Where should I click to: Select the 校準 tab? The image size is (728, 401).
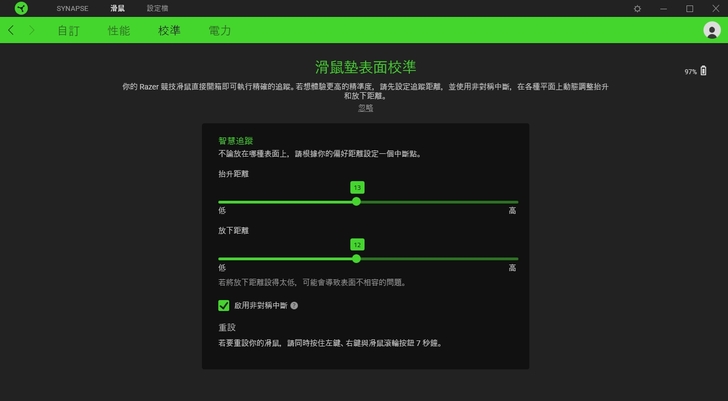click(x=169, y=31)
